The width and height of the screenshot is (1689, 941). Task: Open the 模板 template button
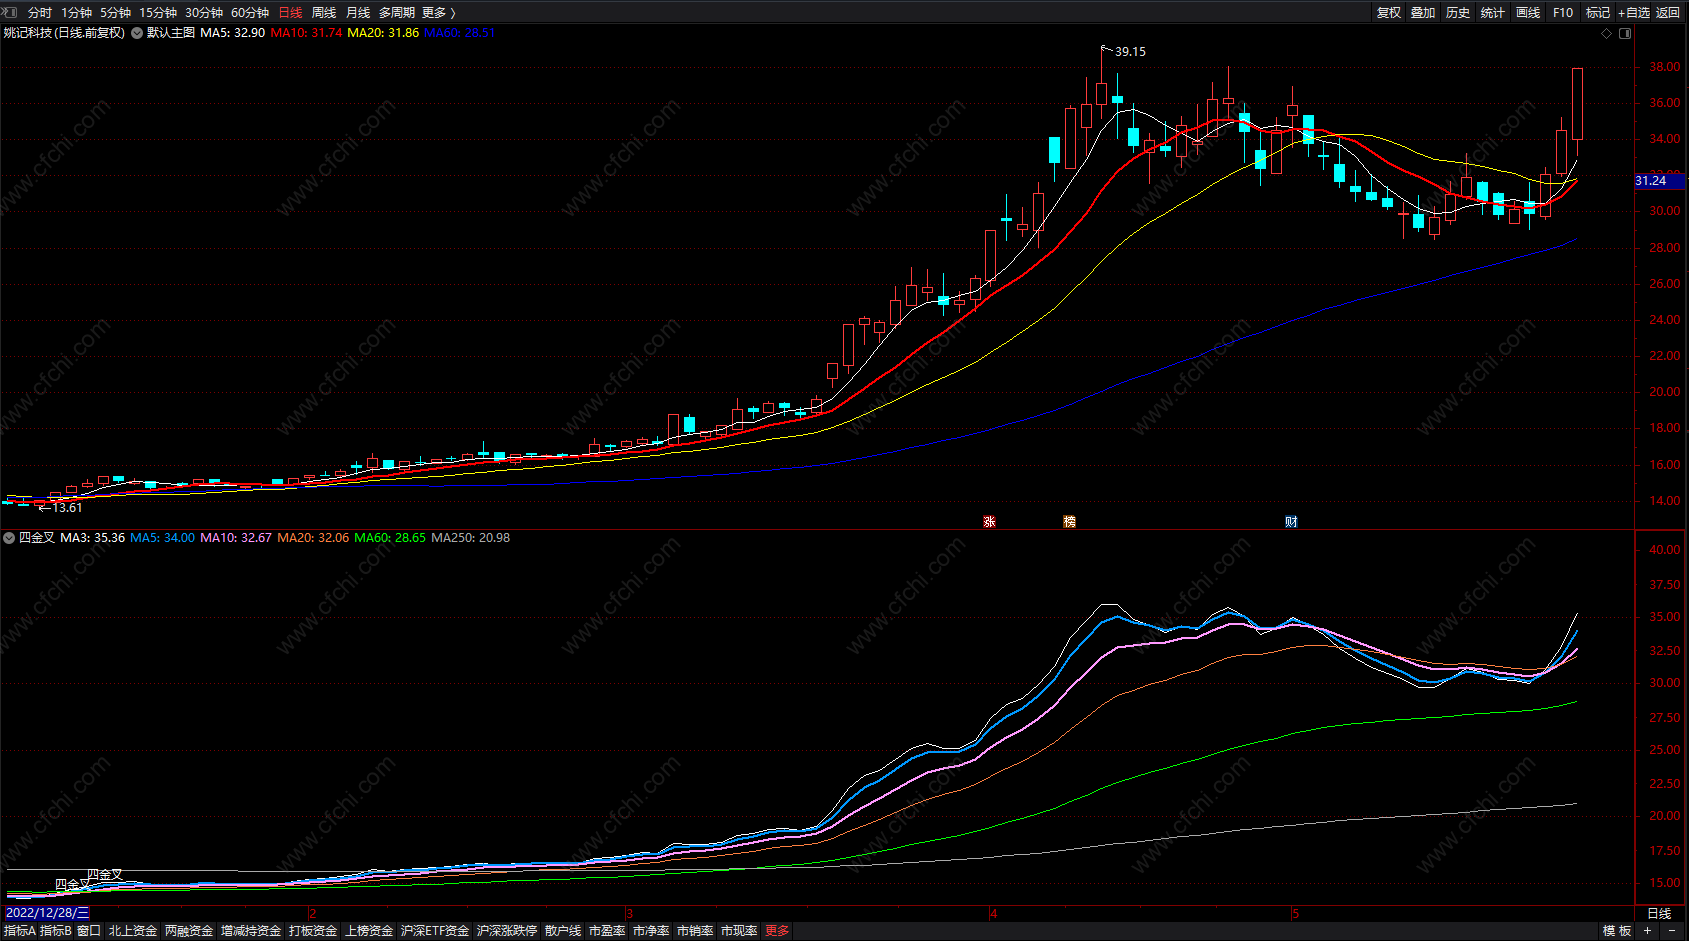1617,931
